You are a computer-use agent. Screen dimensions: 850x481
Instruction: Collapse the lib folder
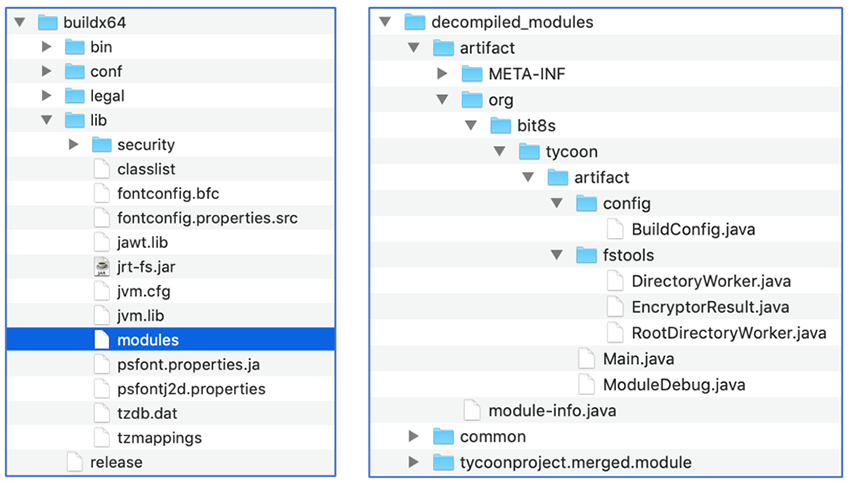click(x=46, y=120)
